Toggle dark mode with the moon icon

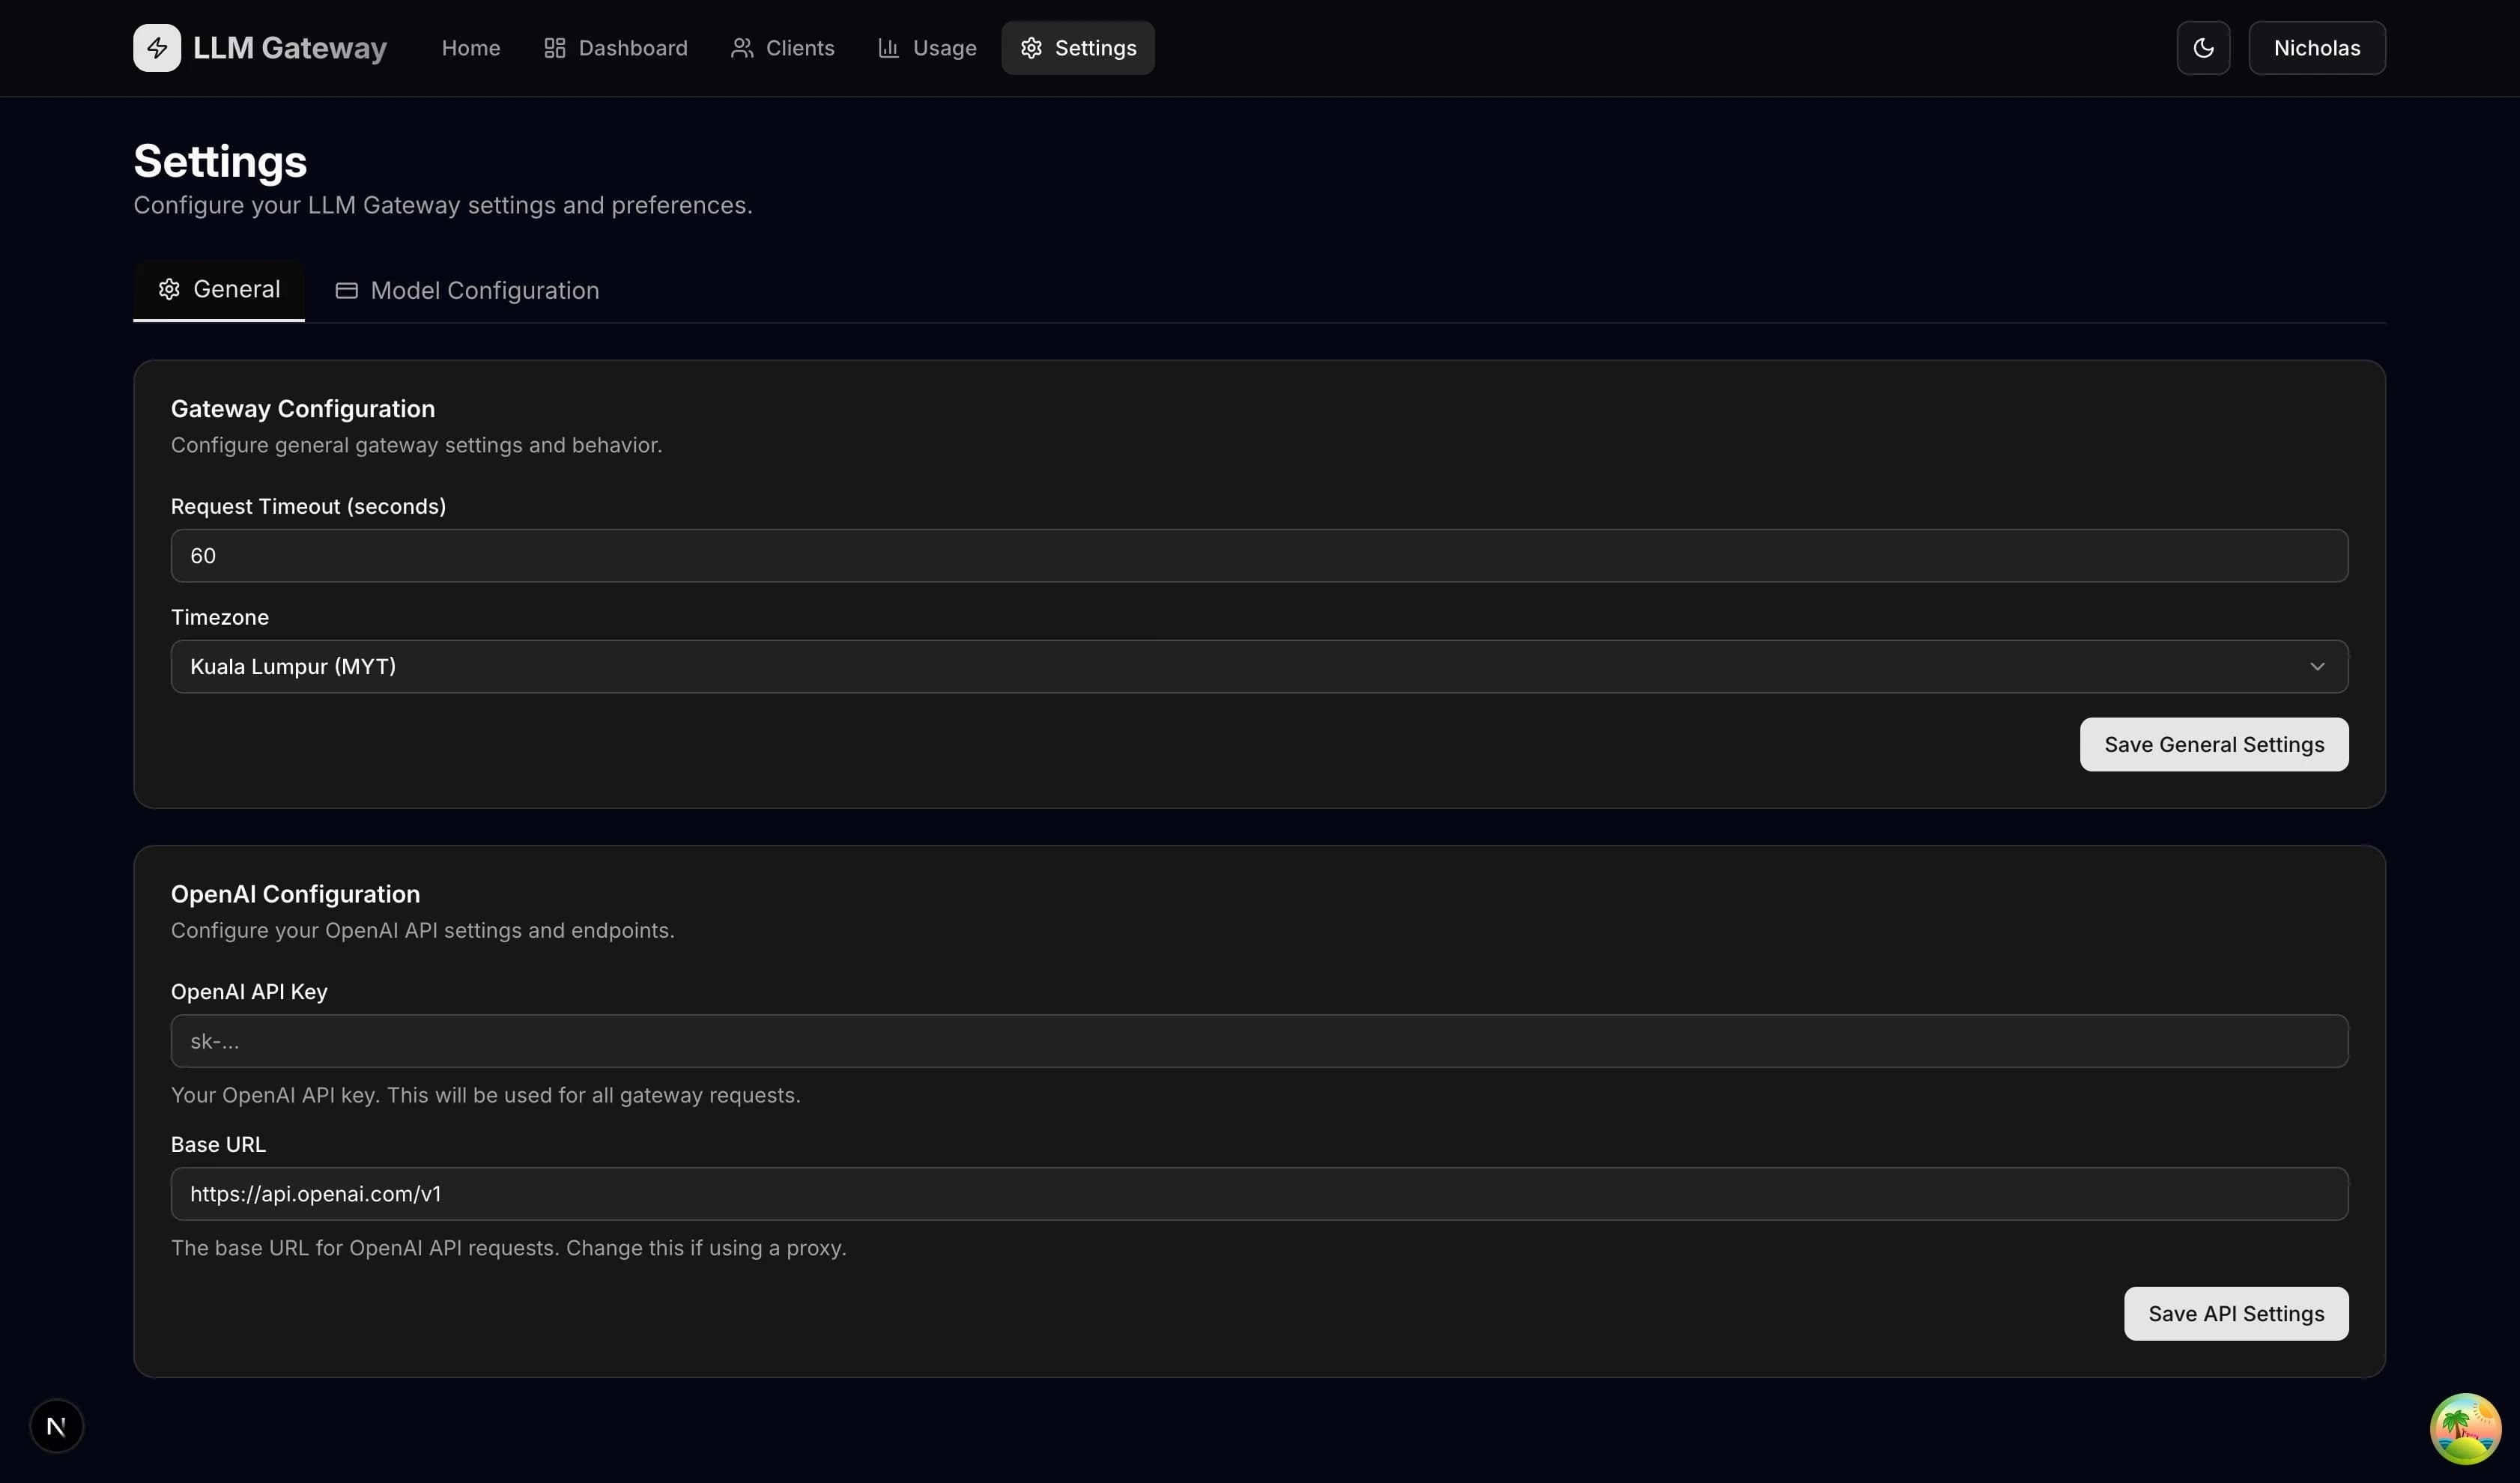pos(2203,47)
